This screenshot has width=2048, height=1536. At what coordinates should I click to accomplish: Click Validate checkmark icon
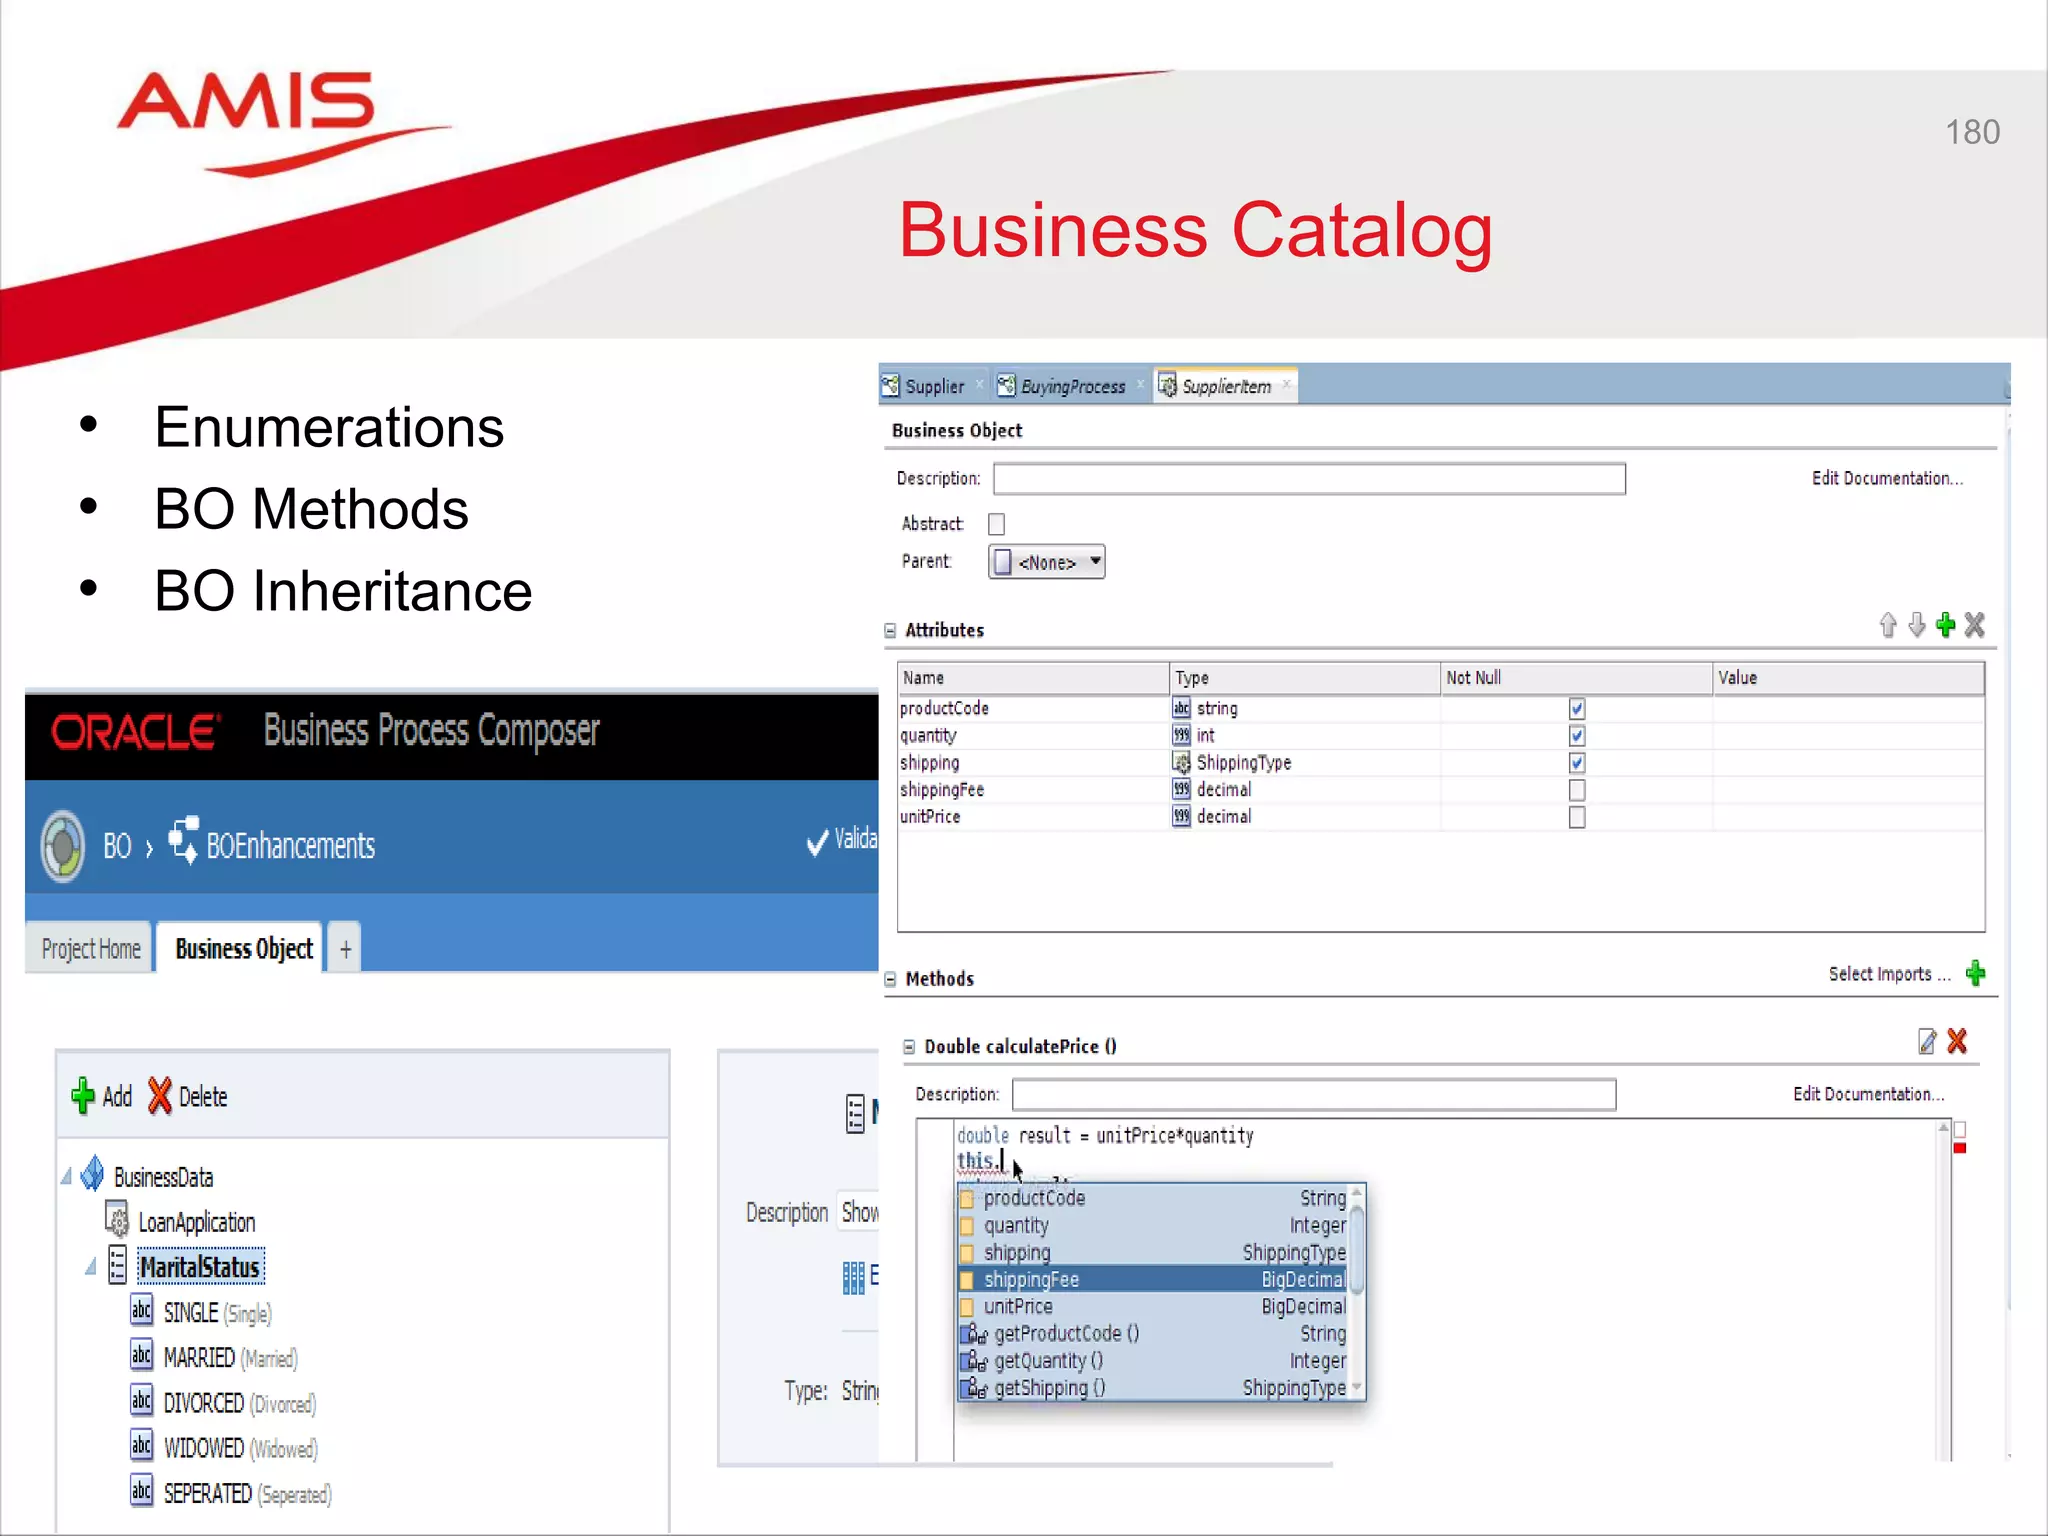coord(817,842)
